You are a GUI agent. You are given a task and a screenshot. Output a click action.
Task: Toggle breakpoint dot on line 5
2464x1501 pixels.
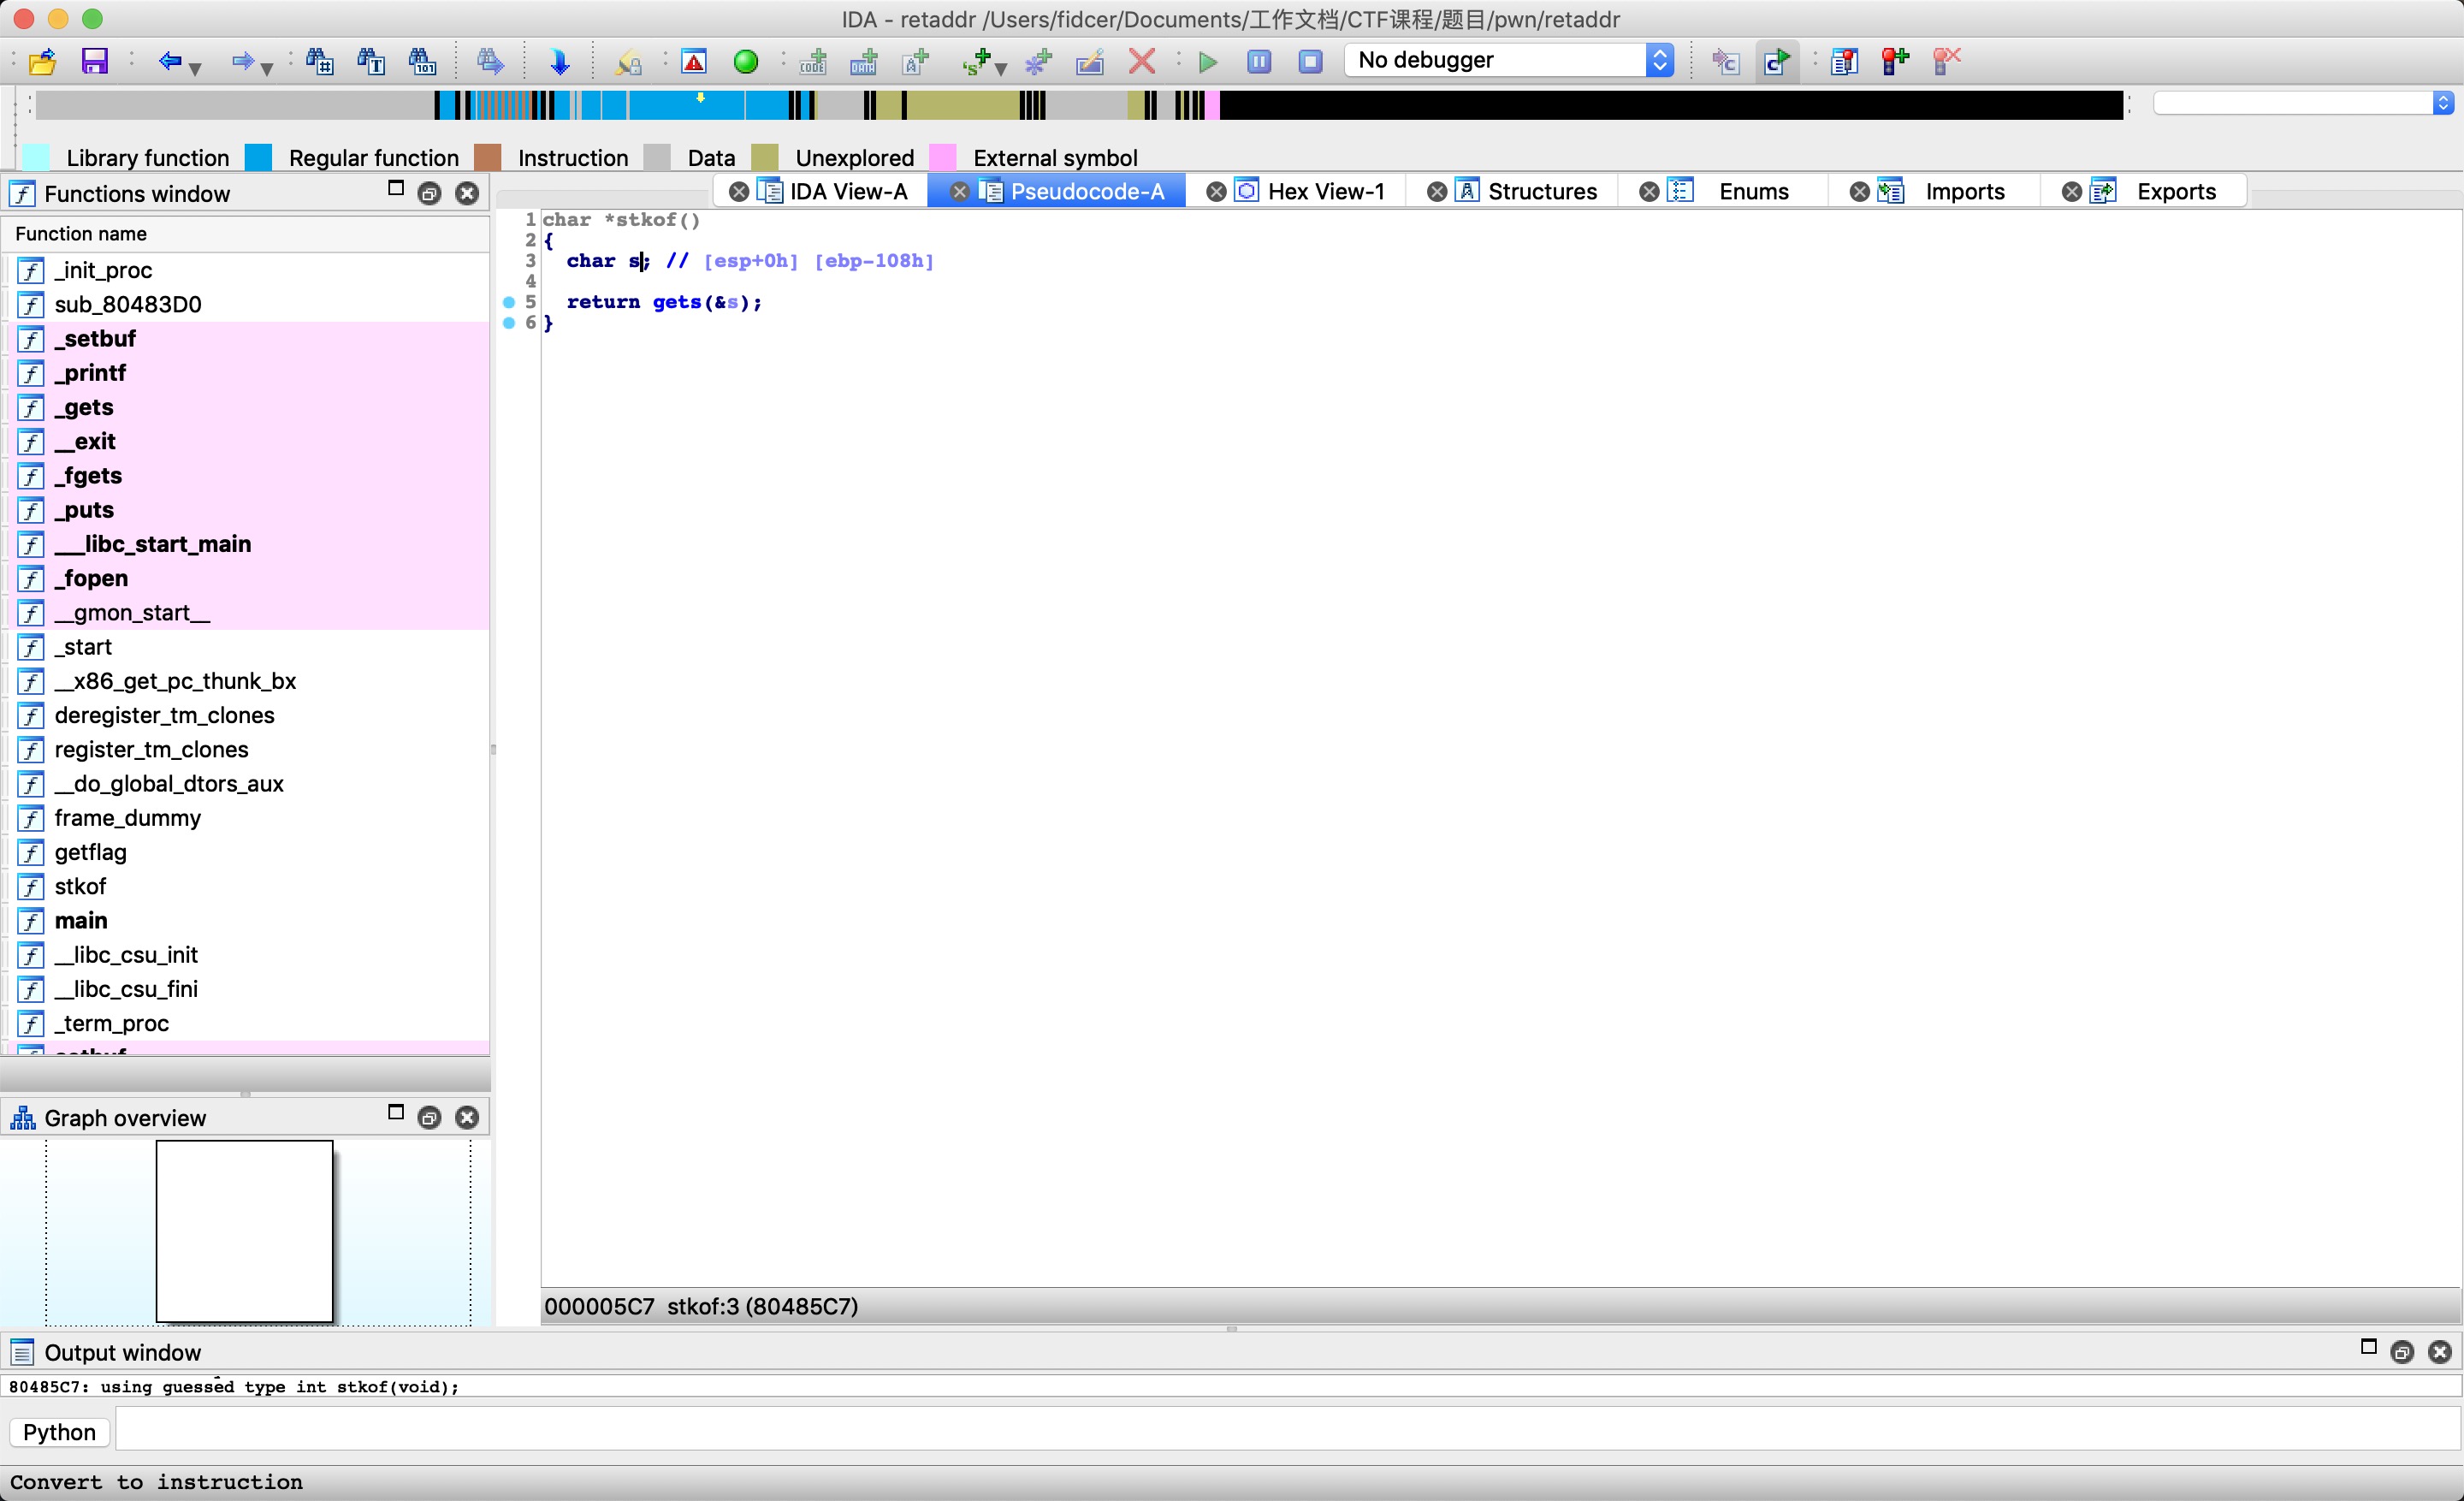[509, 302]
